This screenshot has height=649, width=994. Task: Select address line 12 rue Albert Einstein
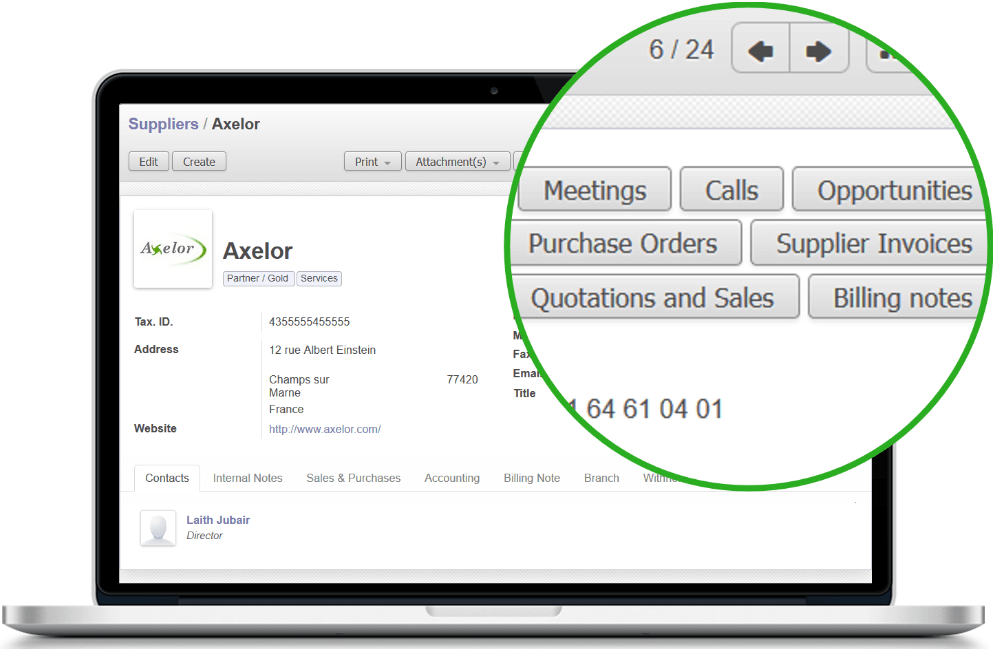322,350
